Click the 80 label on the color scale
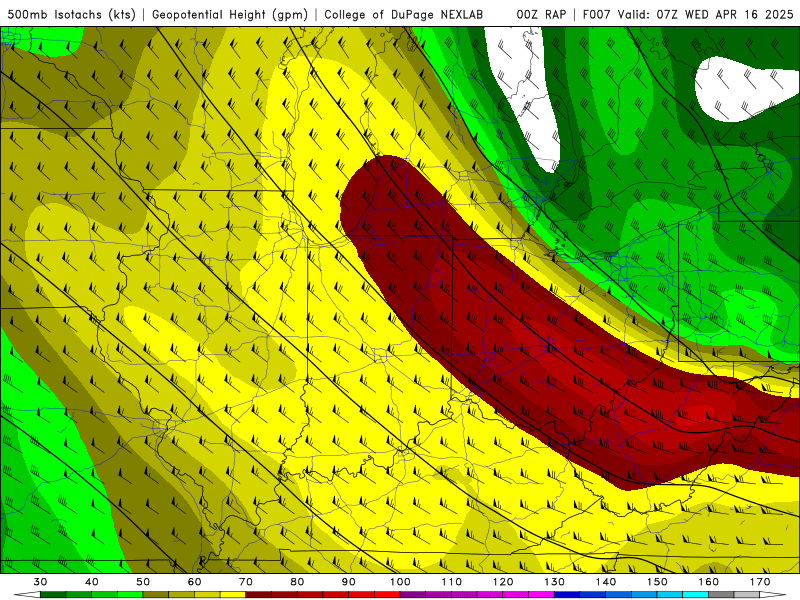The height and width of the screenshot is (600, 800). [x=297, y=582]
